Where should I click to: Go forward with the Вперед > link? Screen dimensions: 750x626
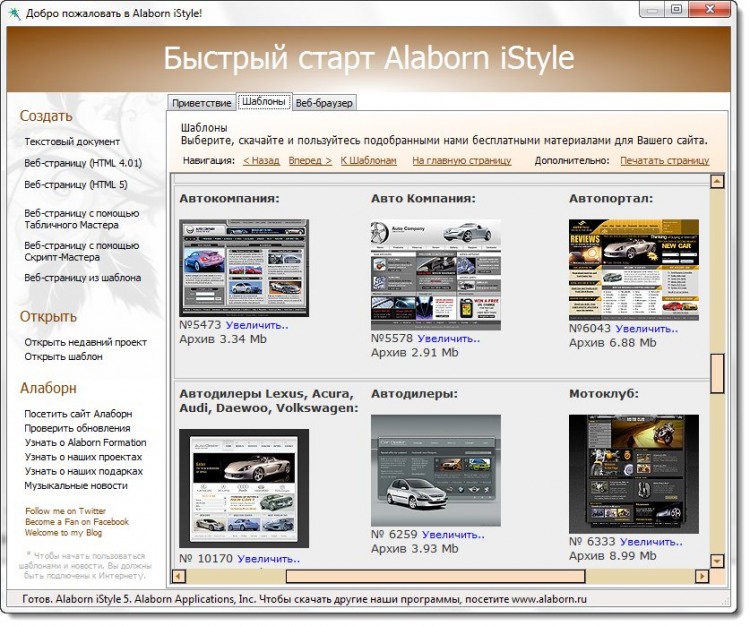pos(310,161)
